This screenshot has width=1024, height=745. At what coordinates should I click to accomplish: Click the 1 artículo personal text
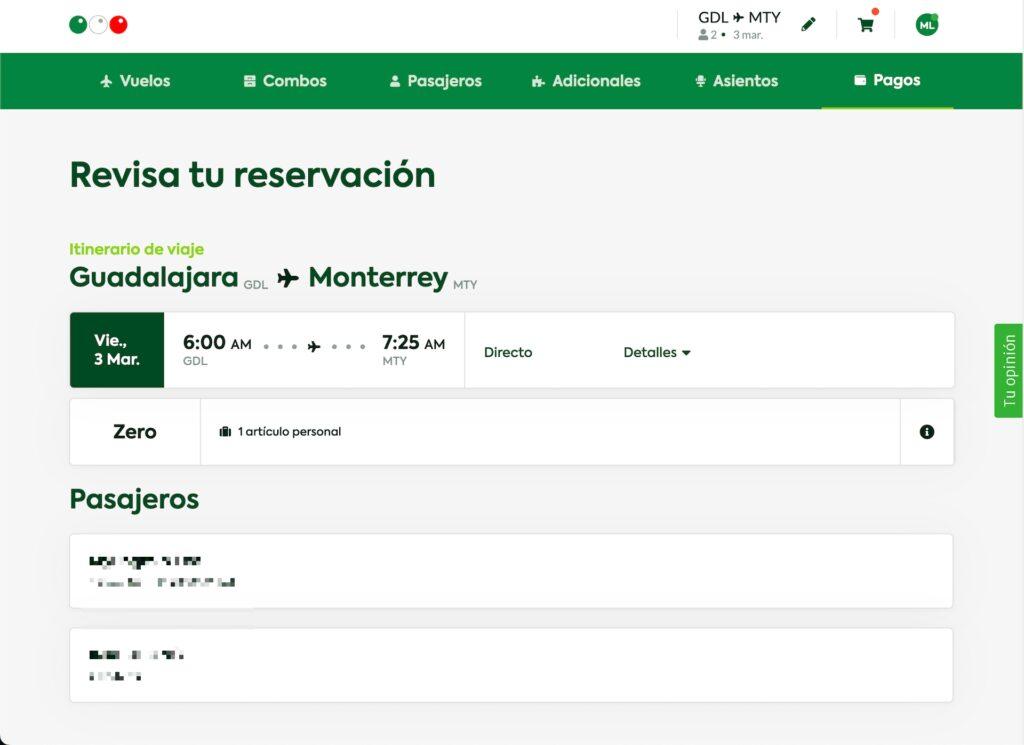(x=289, y=432)
